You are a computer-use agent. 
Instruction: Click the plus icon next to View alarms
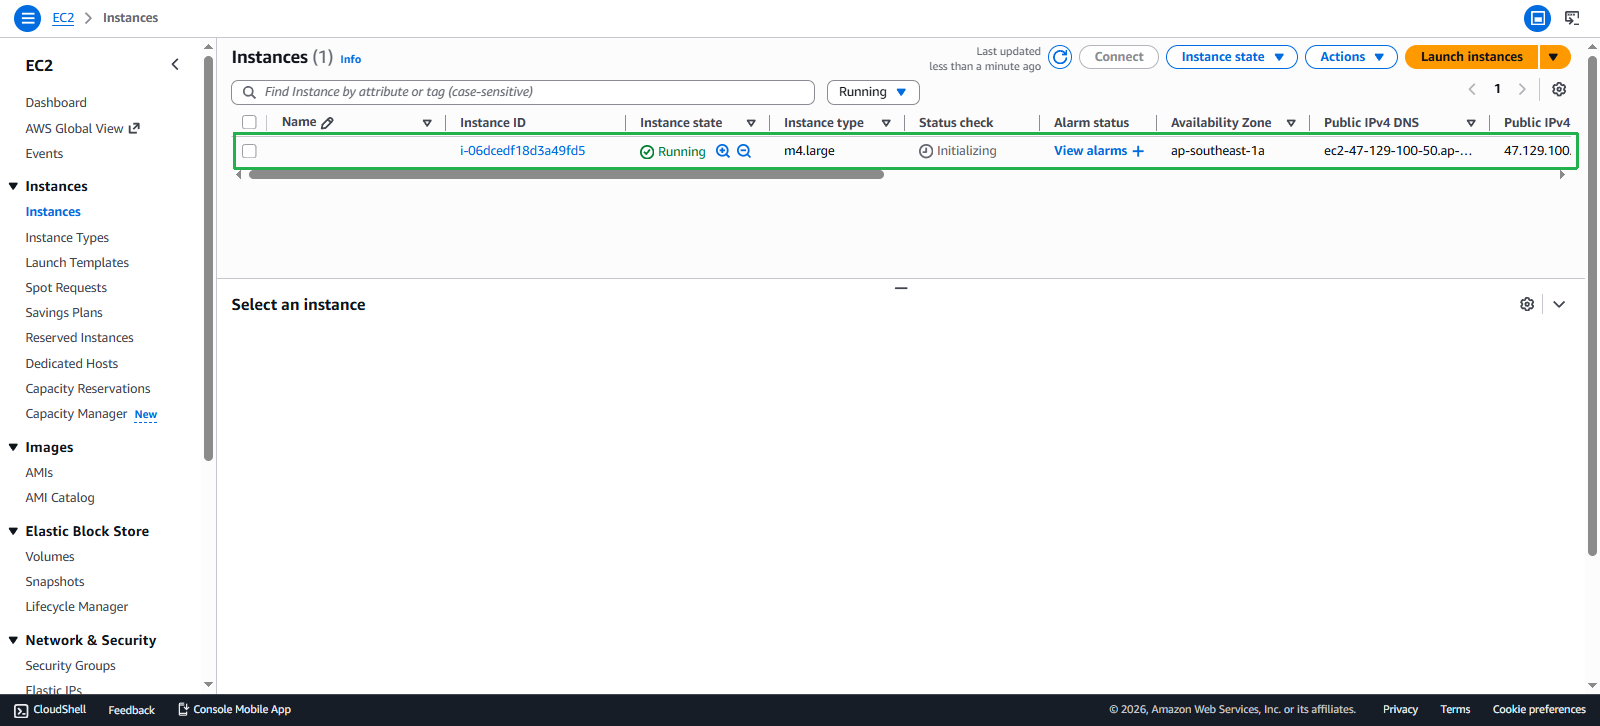[1138, 151]
